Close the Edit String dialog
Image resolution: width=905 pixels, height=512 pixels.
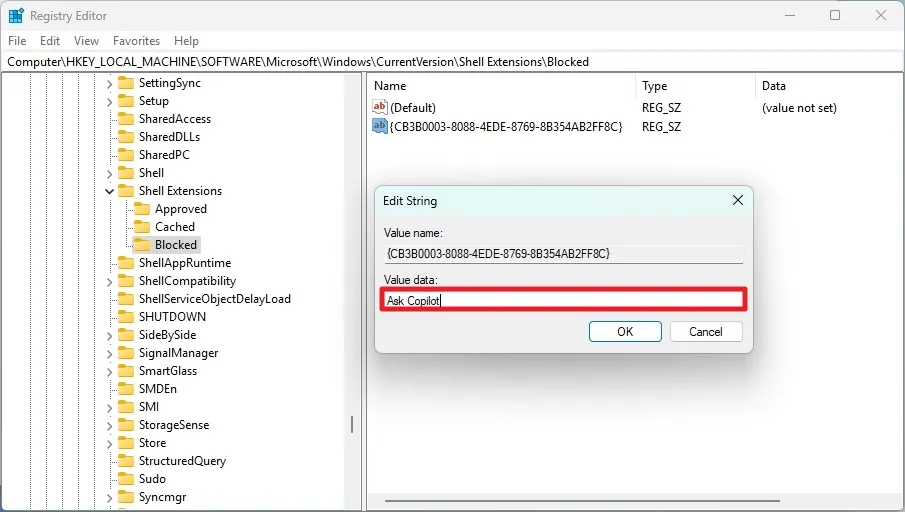738,200
